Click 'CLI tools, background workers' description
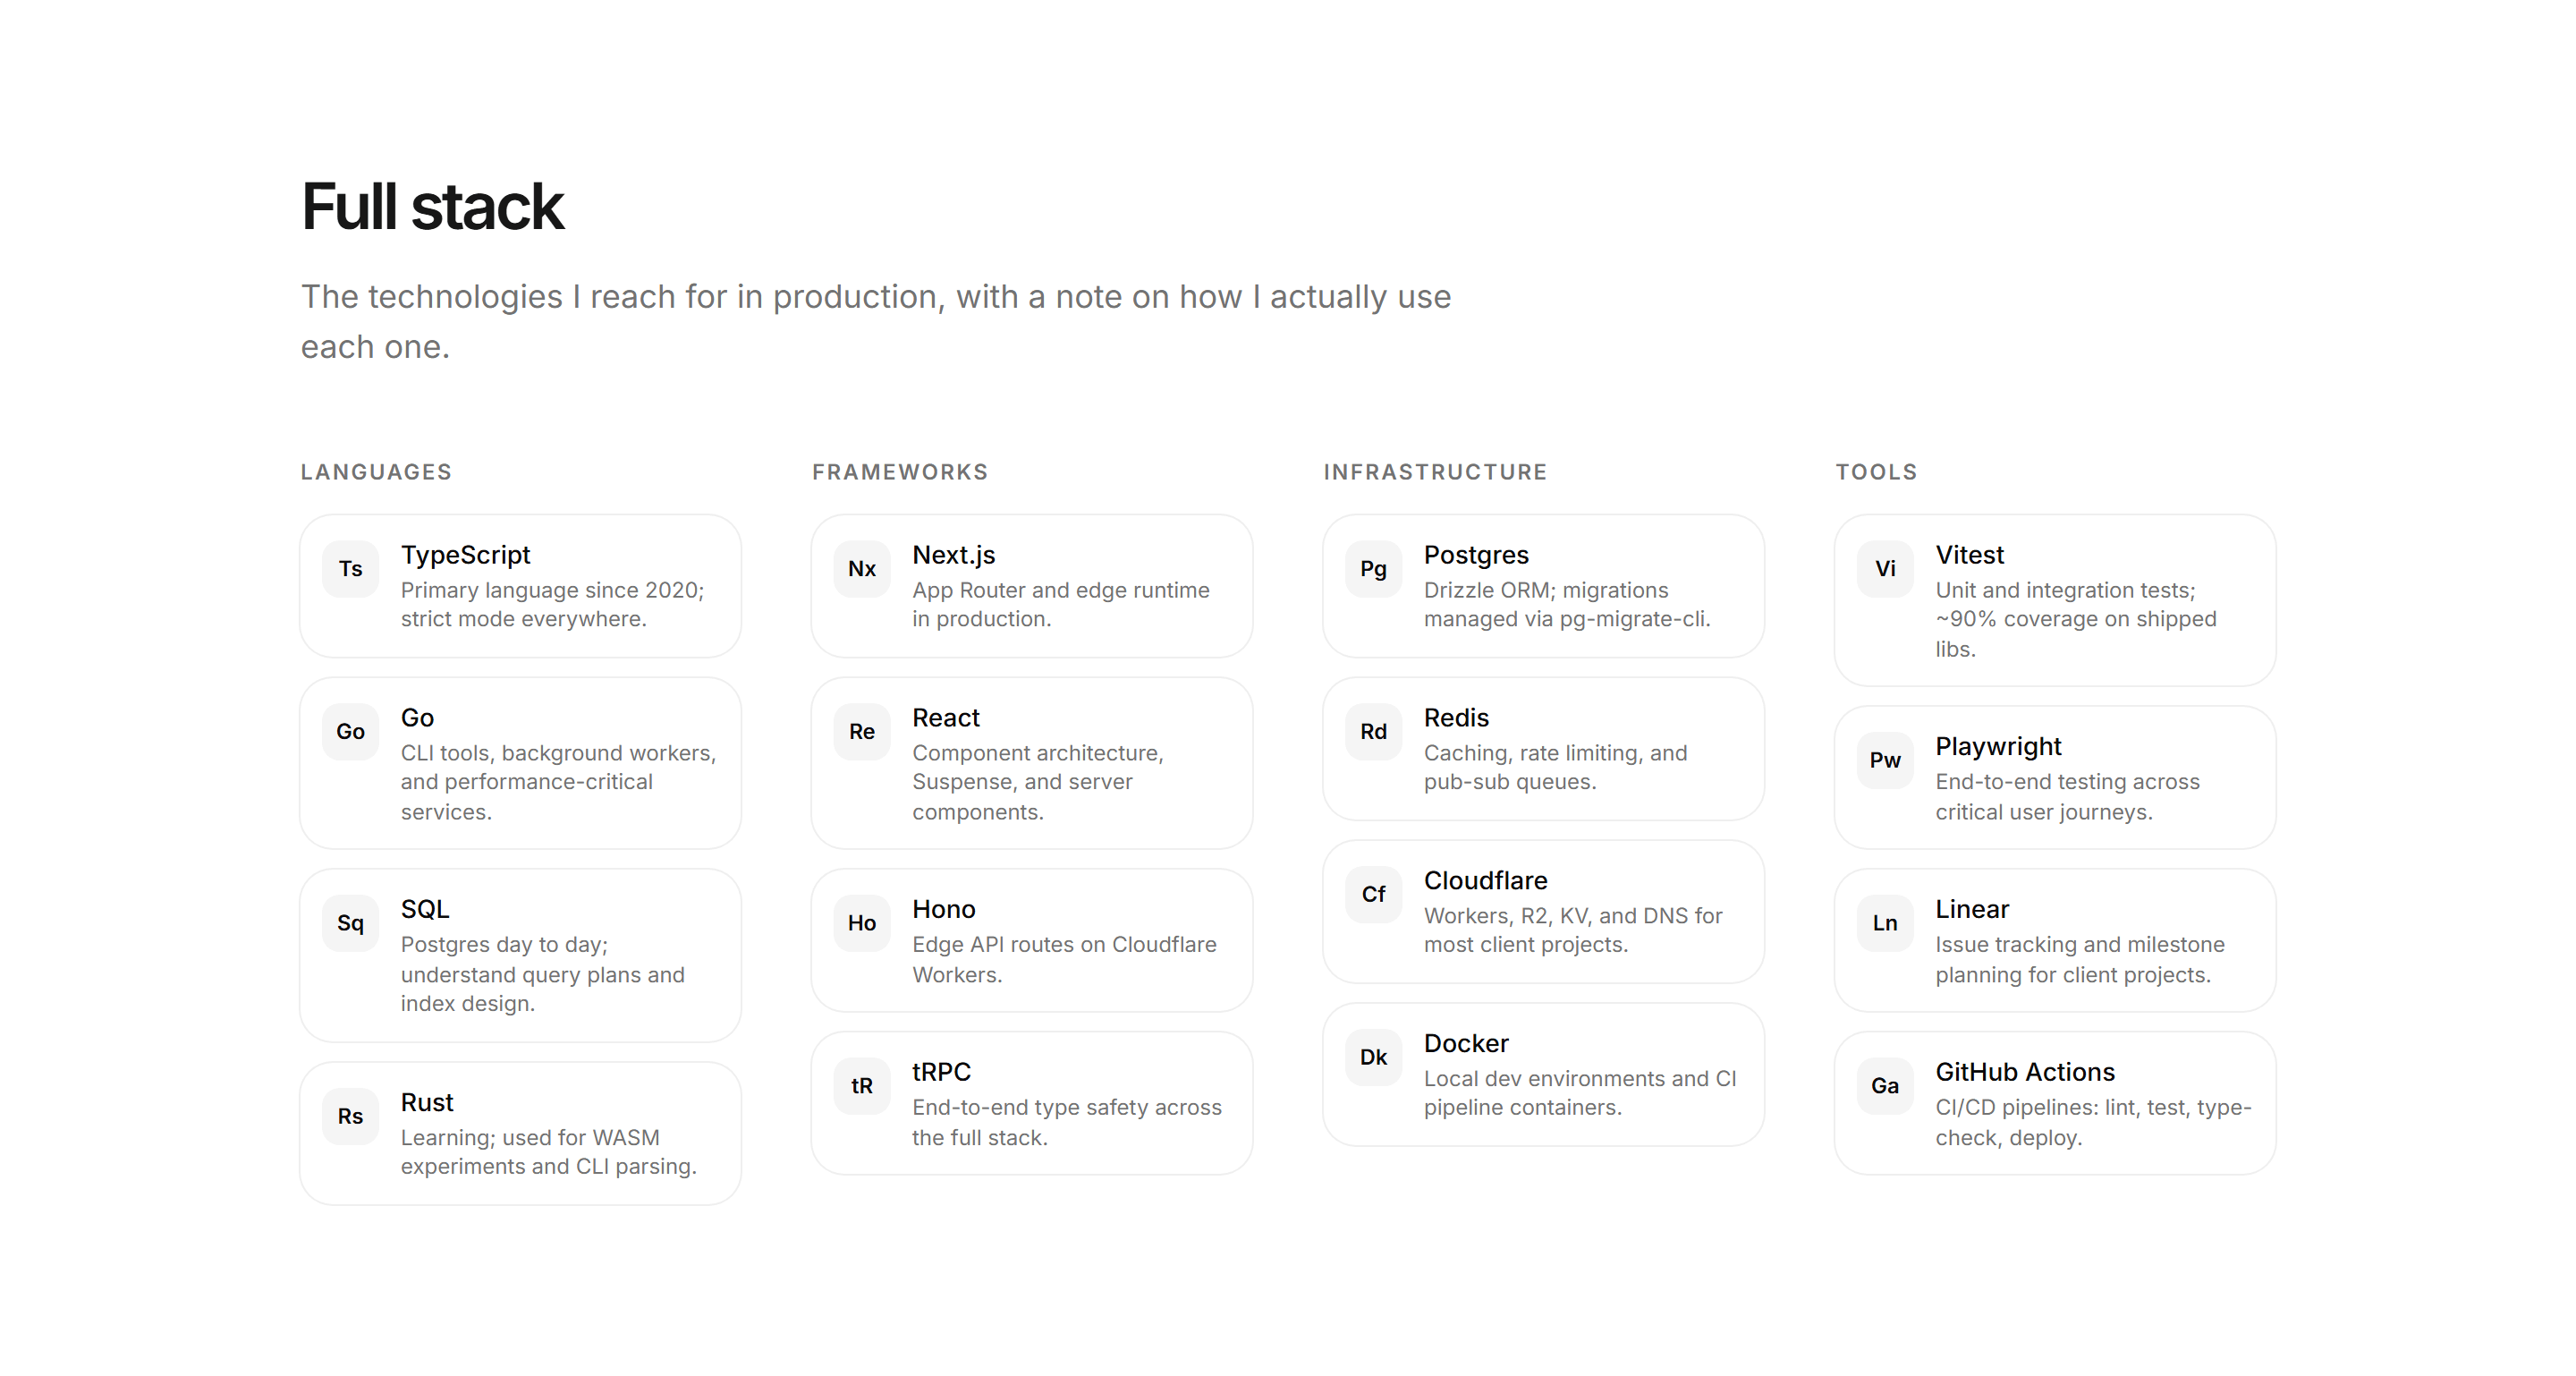Viewport: 2576px width, 1376px height. [x=559, y=782]
